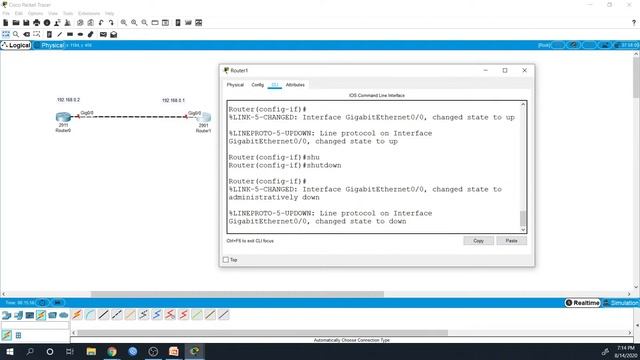Click the Save floppy disk icon
The height and width of the screenshot is (360, 640).
coord(26,23)
